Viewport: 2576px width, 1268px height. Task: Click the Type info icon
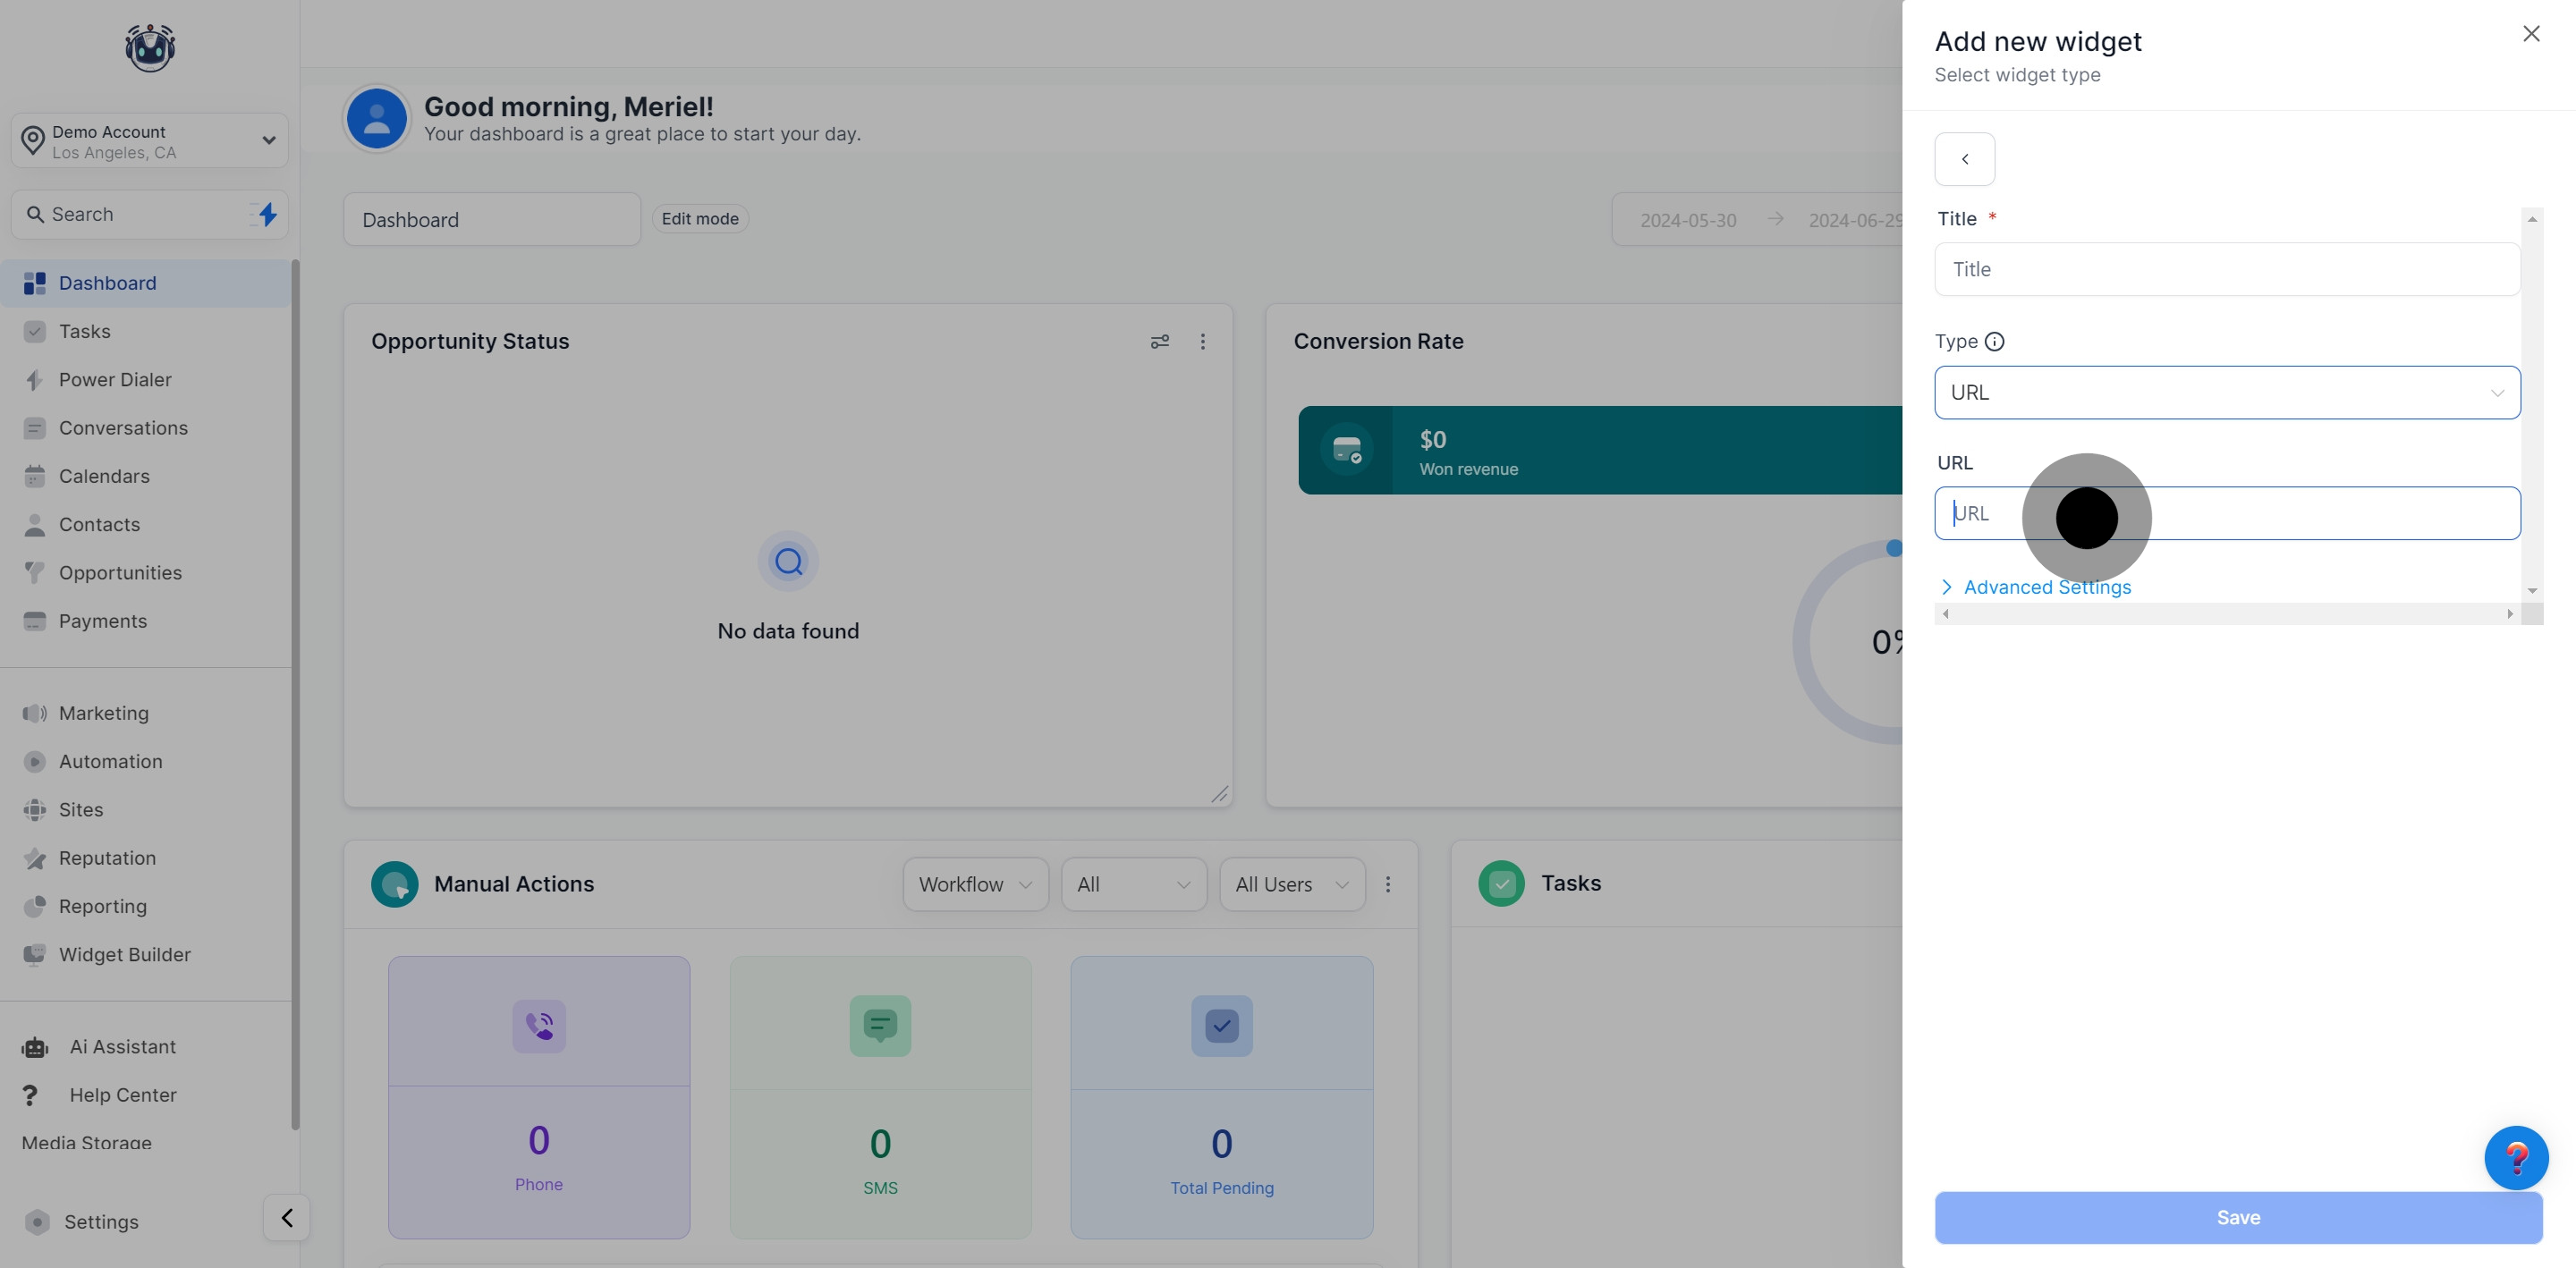[x=1994, y=342]
